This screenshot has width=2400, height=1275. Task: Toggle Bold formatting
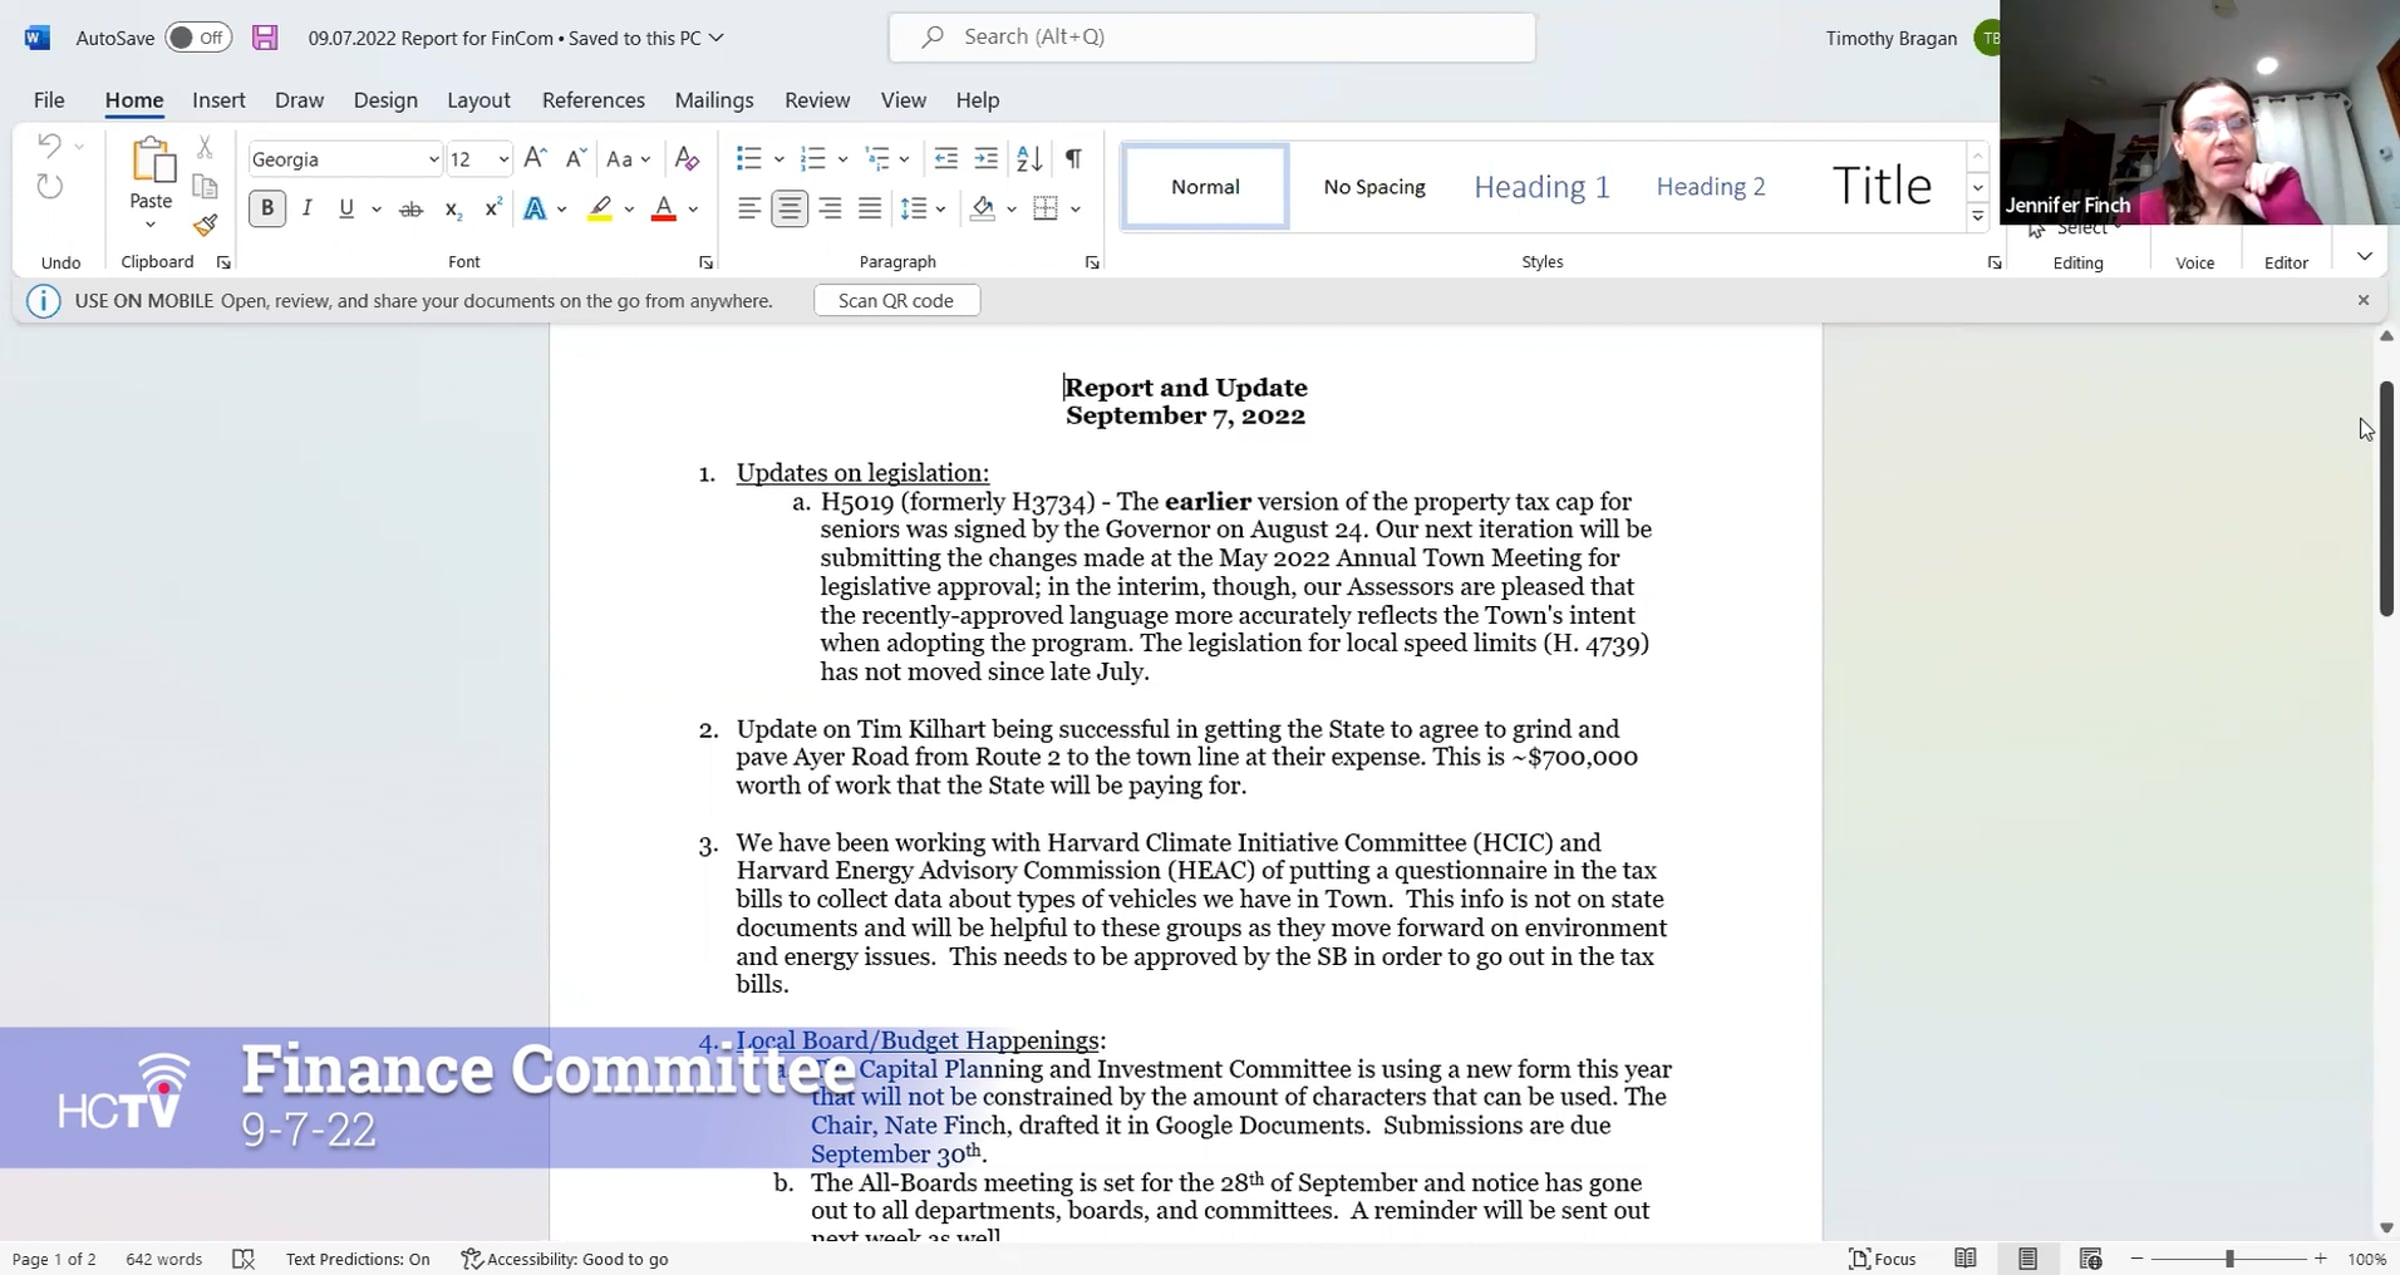(x=267, y=208)
